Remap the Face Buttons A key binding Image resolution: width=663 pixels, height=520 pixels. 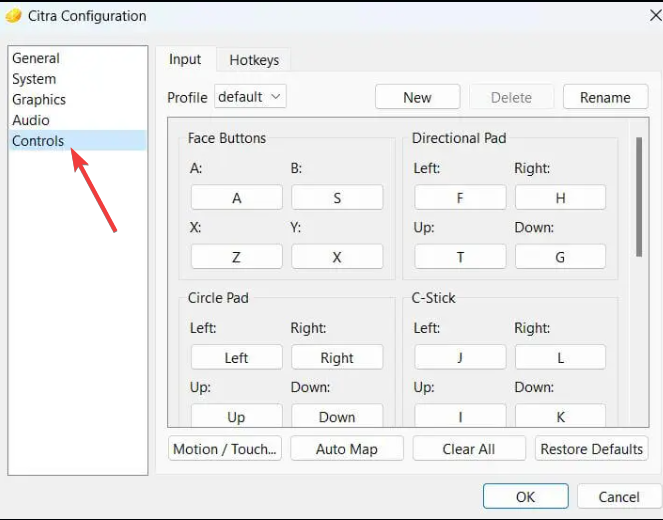[x=236, y=198]
